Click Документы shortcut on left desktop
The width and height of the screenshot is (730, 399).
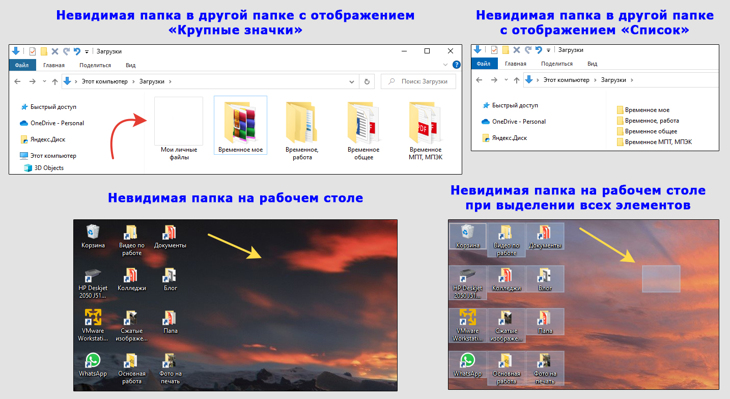tap(170, 237)
